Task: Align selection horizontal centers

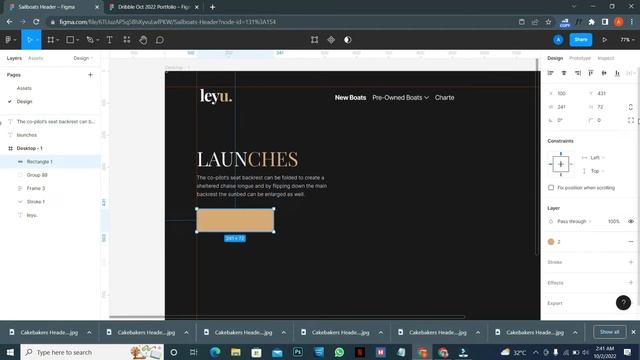Action: pos(564,73)
